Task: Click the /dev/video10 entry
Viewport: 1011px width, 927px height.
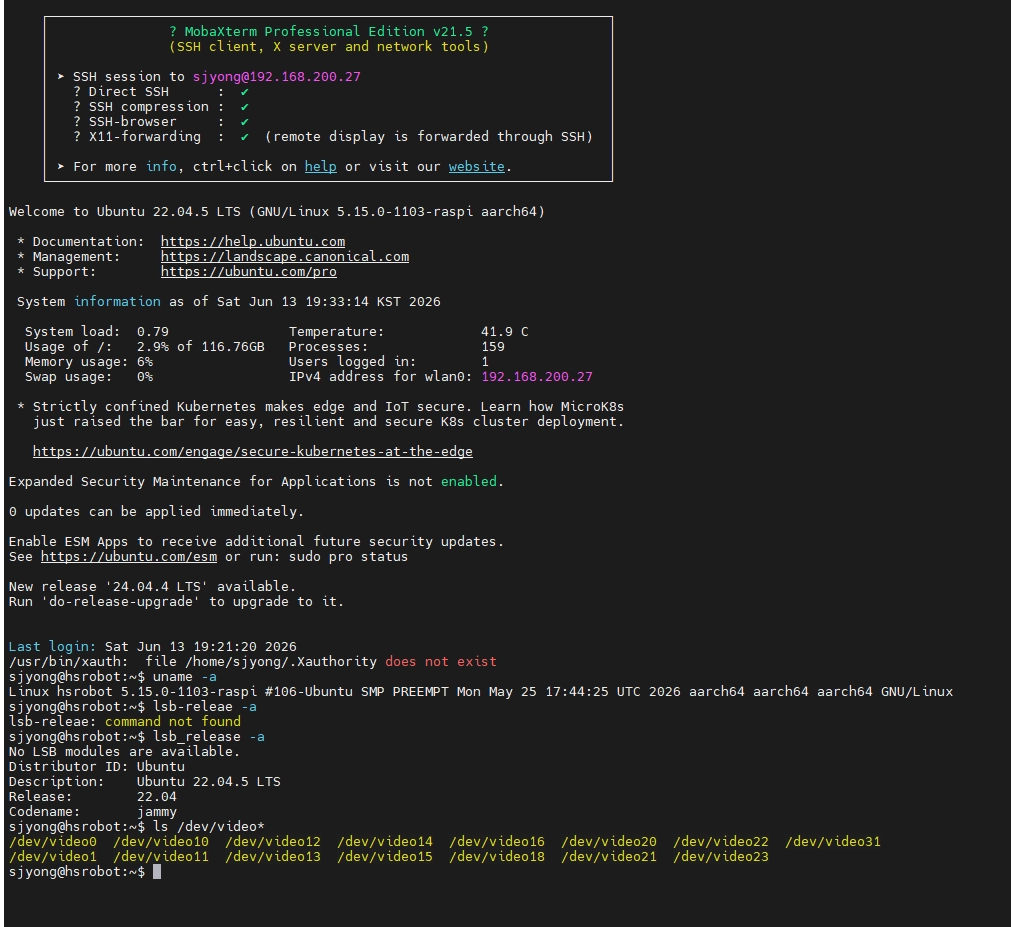Action: pos(161,841)
